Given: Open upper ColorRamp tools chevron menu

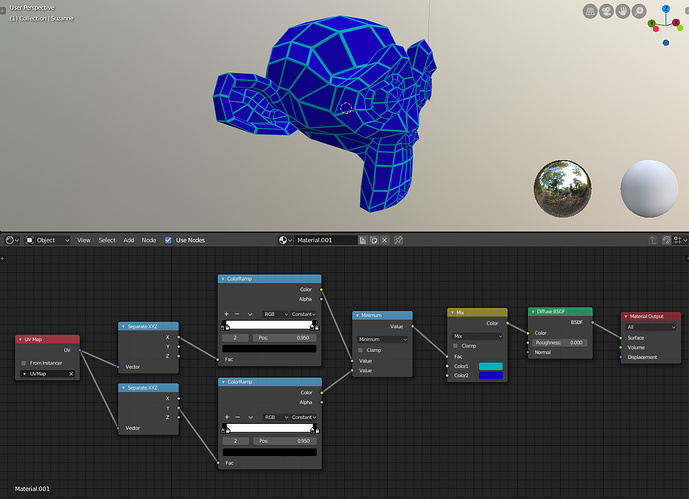Looking at the screenshot, I should click(x=250, y=315).
